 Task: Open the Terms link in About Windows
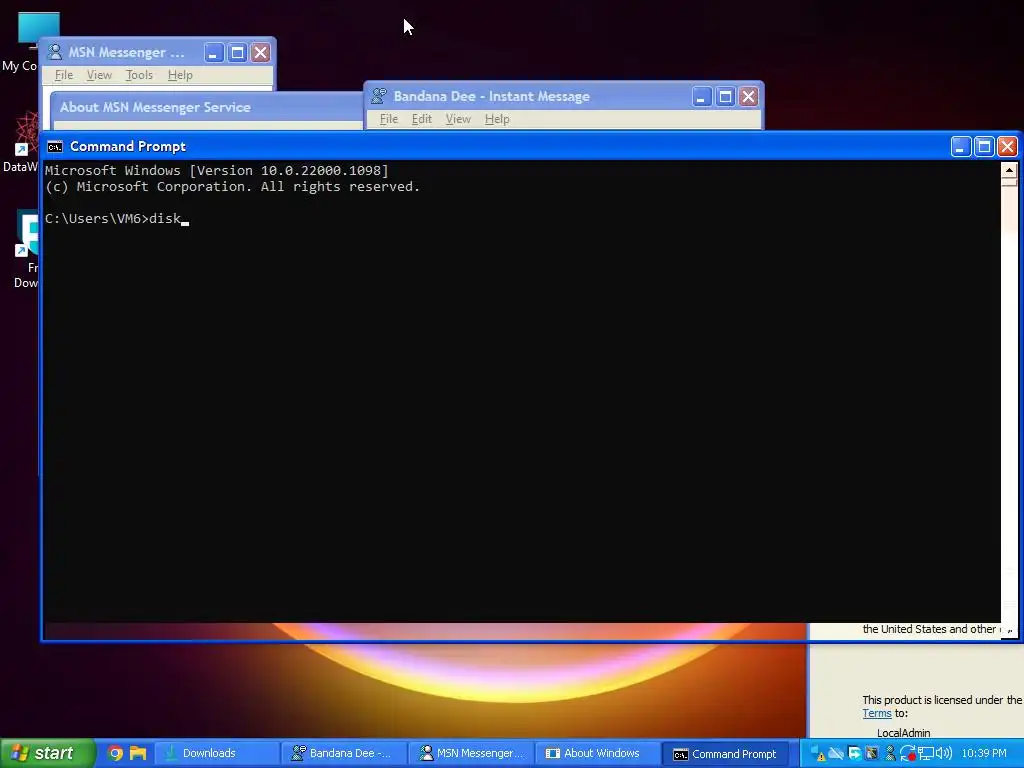point(876,714)
